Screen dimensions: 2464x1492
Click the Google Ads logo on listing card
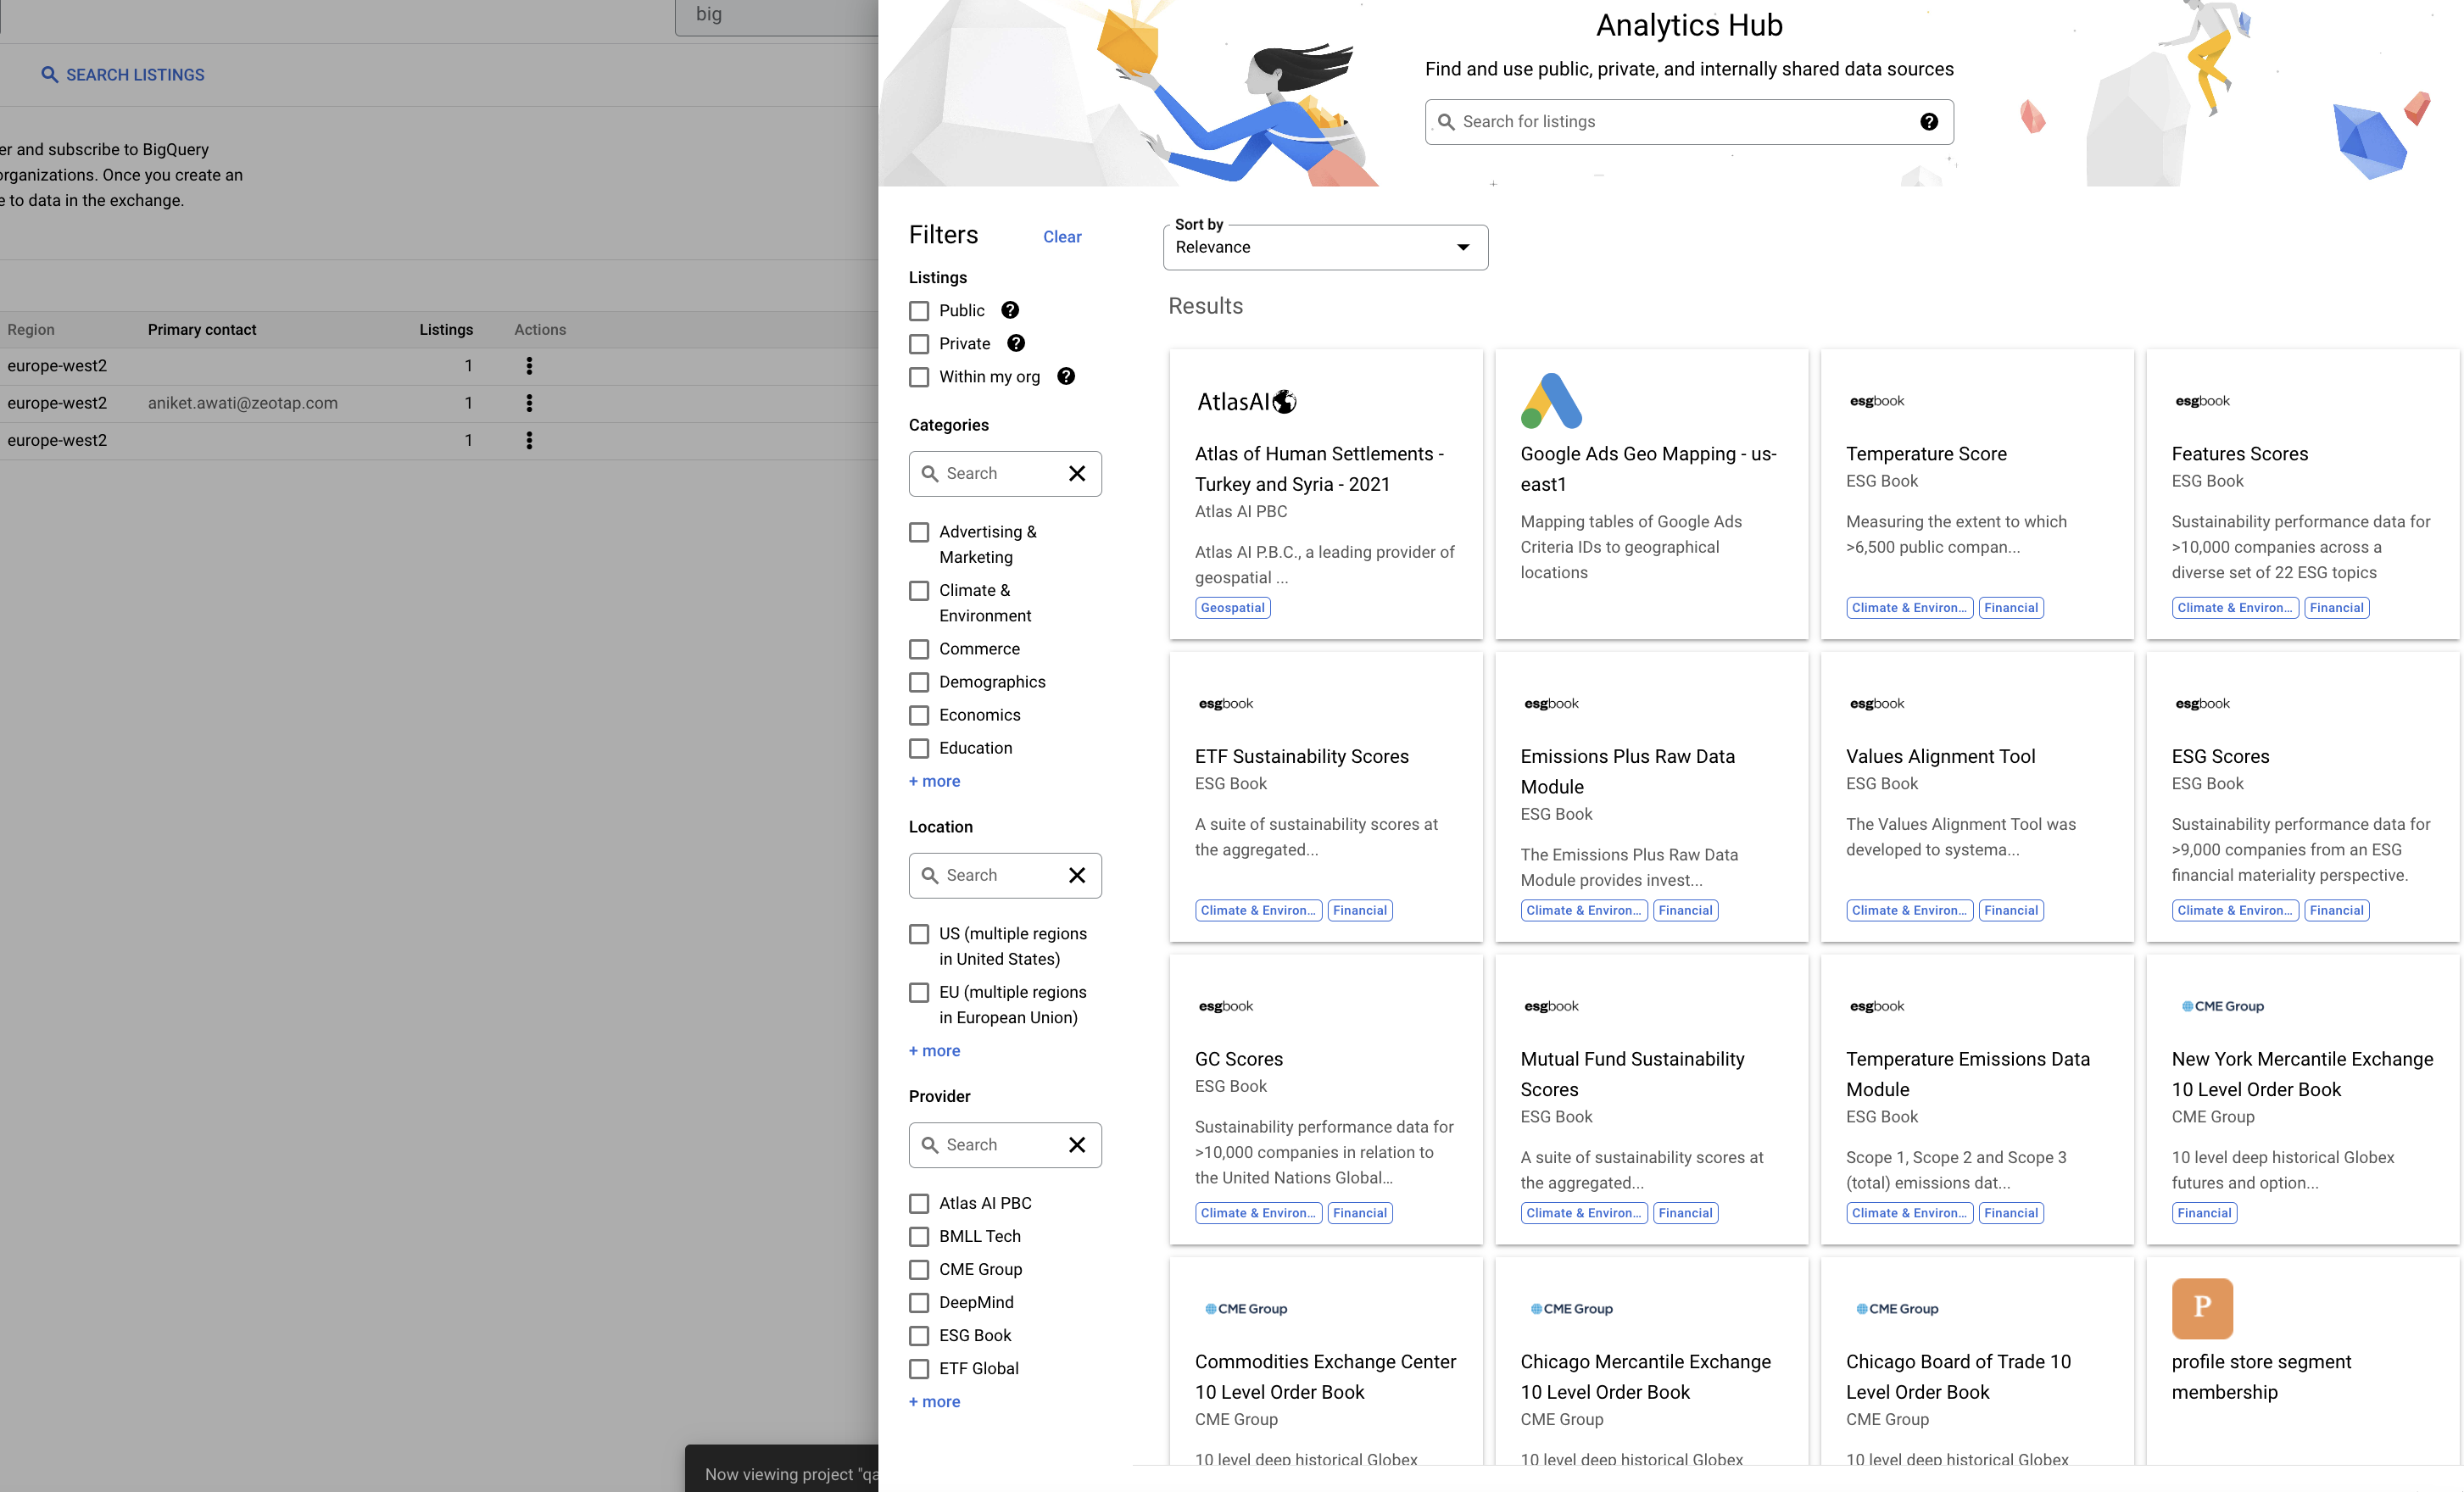1551,400
